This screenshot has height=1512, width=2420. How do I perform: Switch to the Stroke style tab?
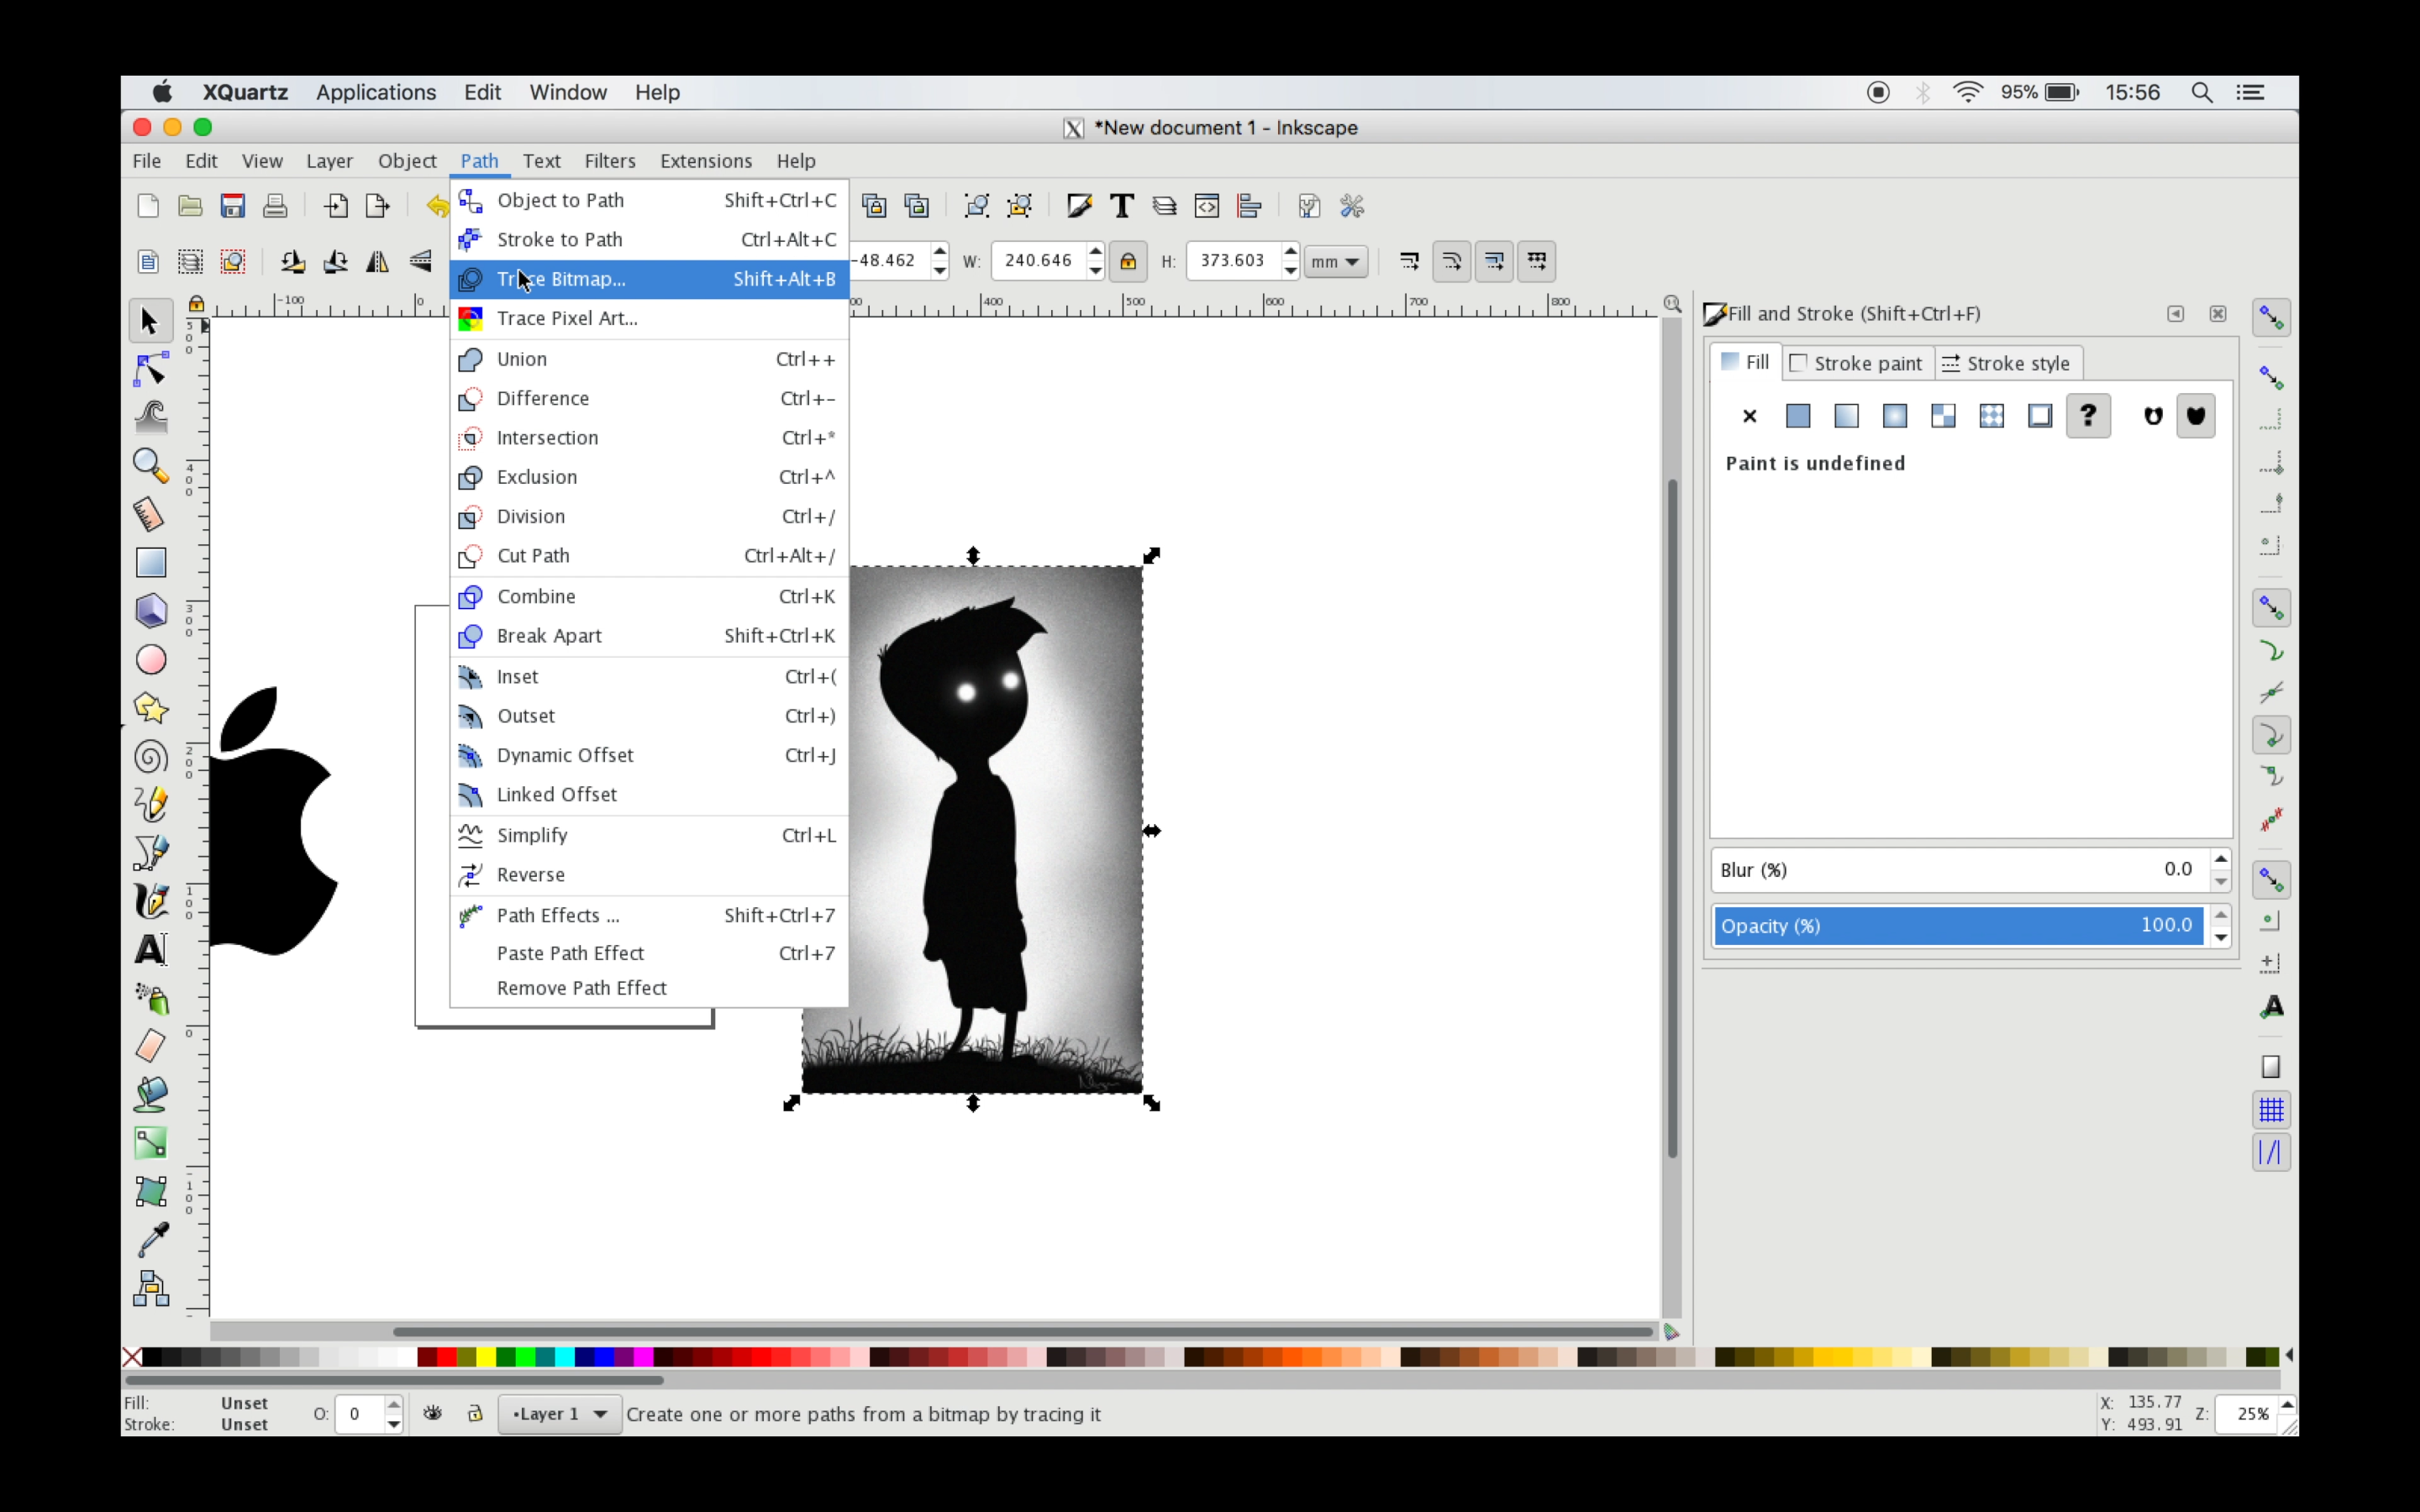pyautogui.click(x=2008, y=363)
